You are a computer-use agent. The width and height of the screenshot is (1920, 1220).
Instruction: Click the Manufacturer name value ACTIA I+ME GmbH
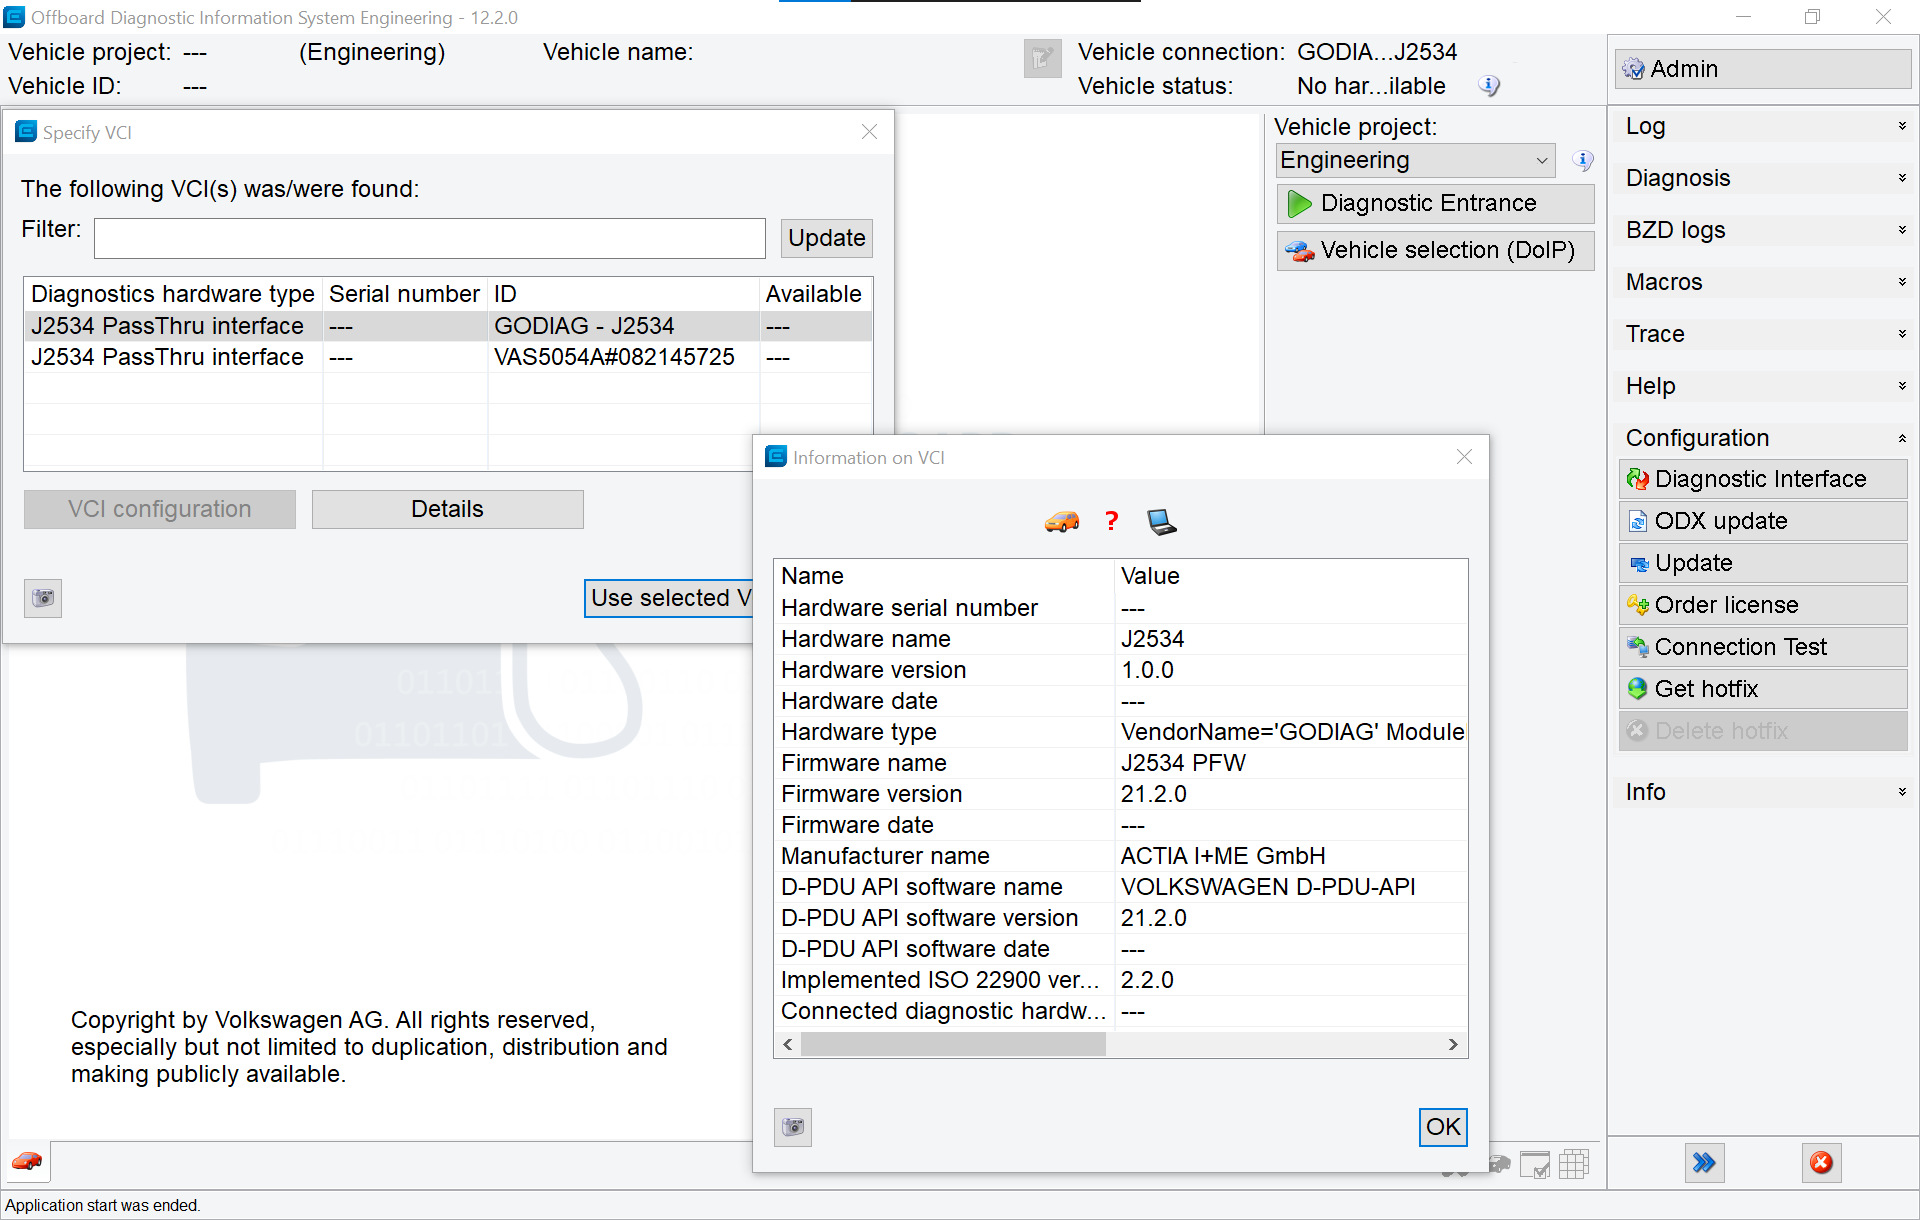point(1223,856)
